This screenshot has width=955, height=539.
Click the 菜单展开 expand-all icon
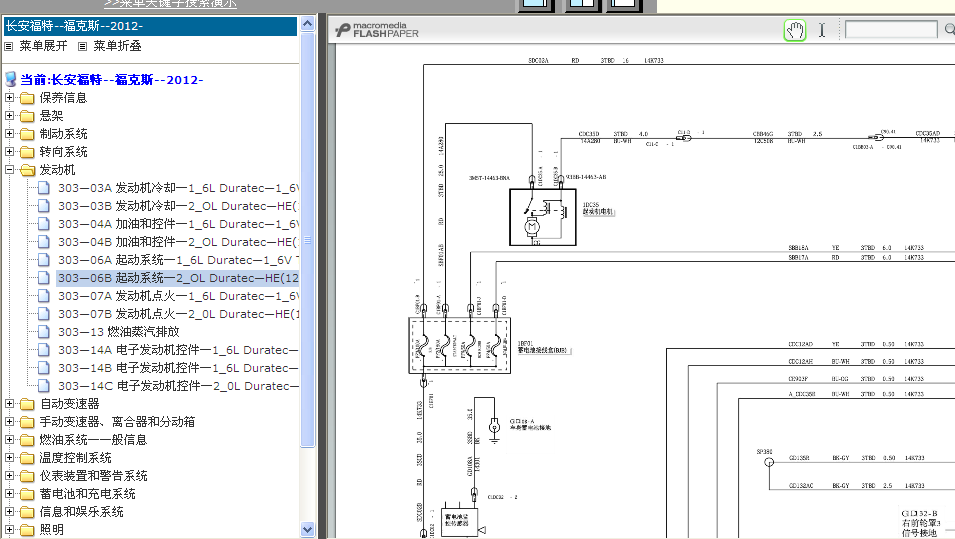9,46
